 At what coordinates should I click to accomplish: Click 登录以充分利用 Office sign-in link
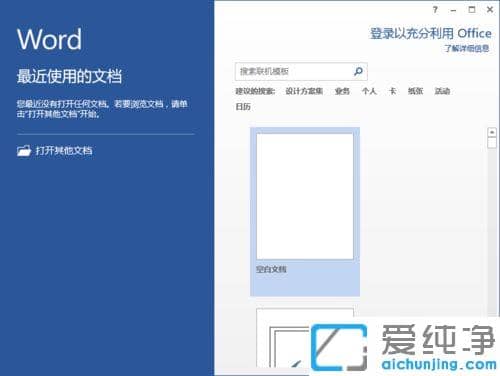(431, 33)
